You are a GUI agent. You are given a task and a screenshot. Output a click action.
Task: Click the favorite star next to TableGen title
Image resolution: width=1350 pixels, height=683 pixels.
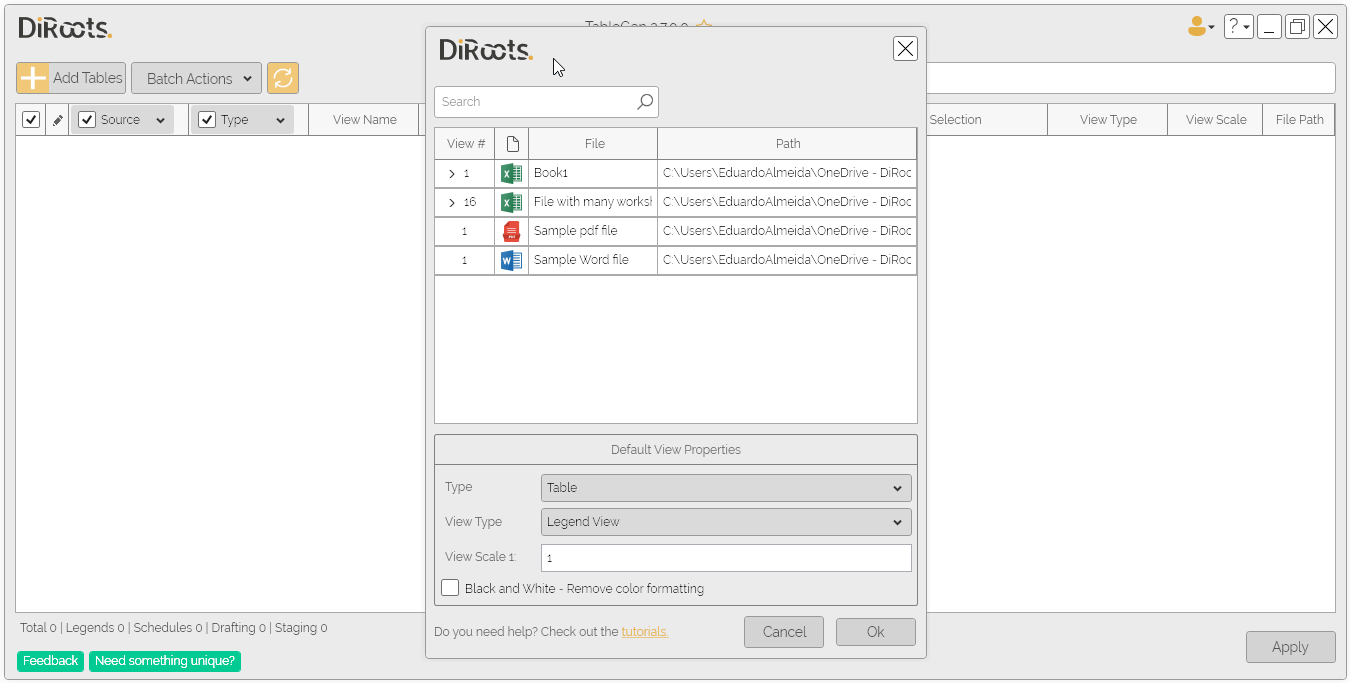coord(704,24)
